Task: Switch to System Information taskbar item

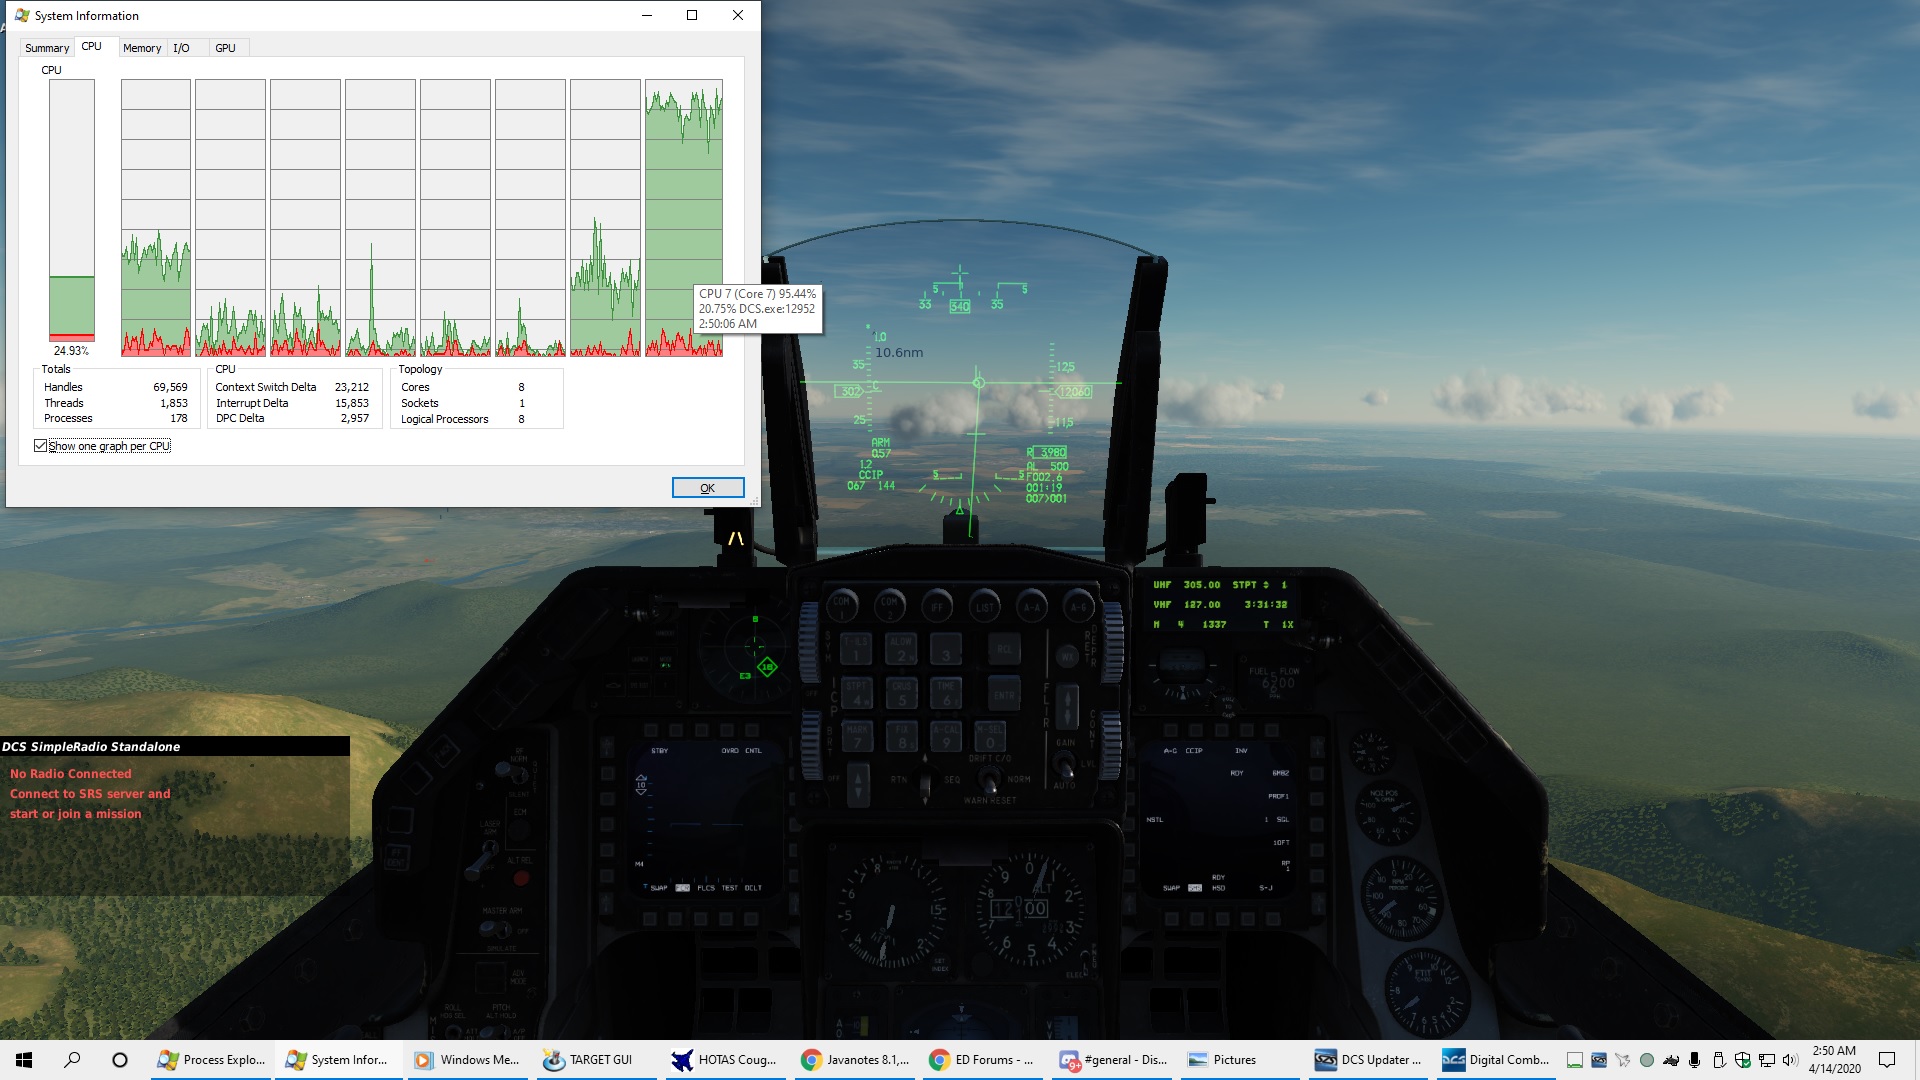Action: 339,1060
